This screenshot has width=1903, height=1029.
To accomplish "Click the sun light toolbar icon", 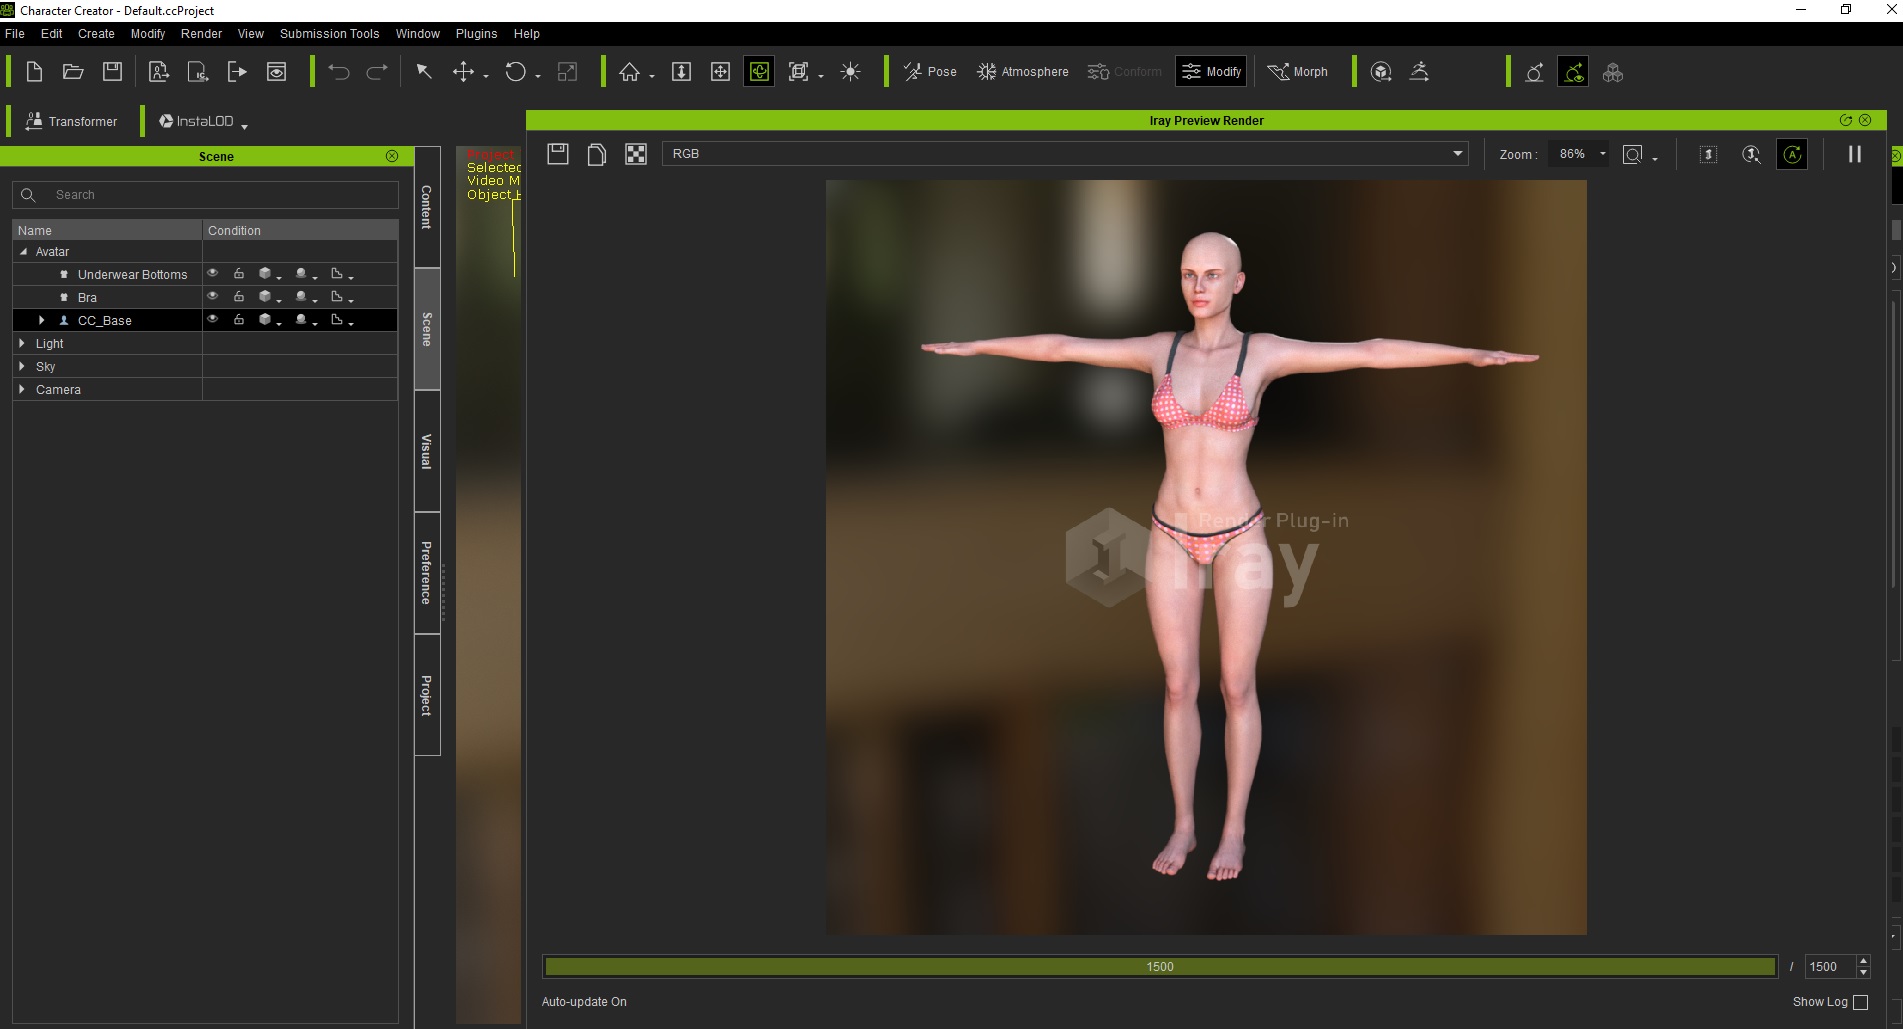I will pos(850,72).
